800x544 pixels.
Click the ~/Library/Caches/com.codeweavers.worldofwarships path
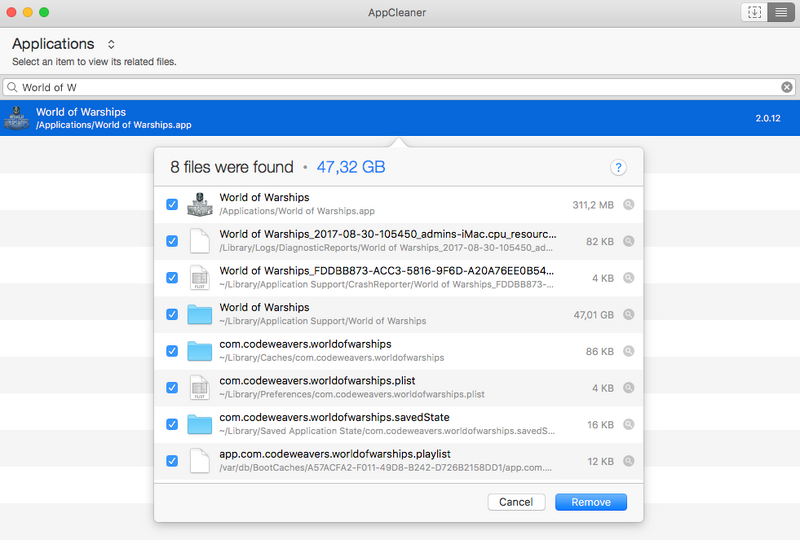332,358
